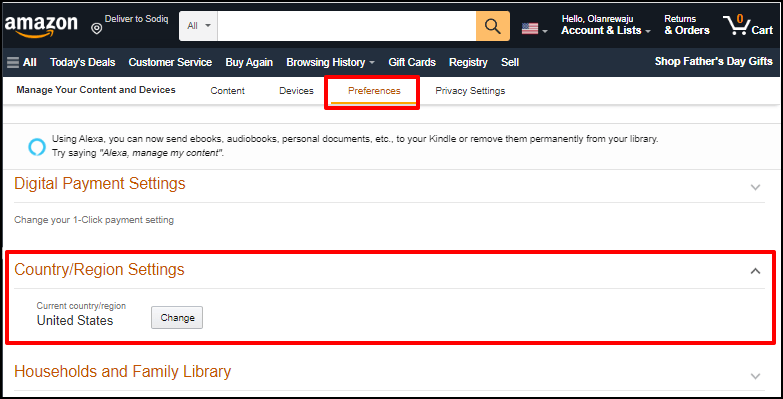Open Today's Deals

(82, 62)
